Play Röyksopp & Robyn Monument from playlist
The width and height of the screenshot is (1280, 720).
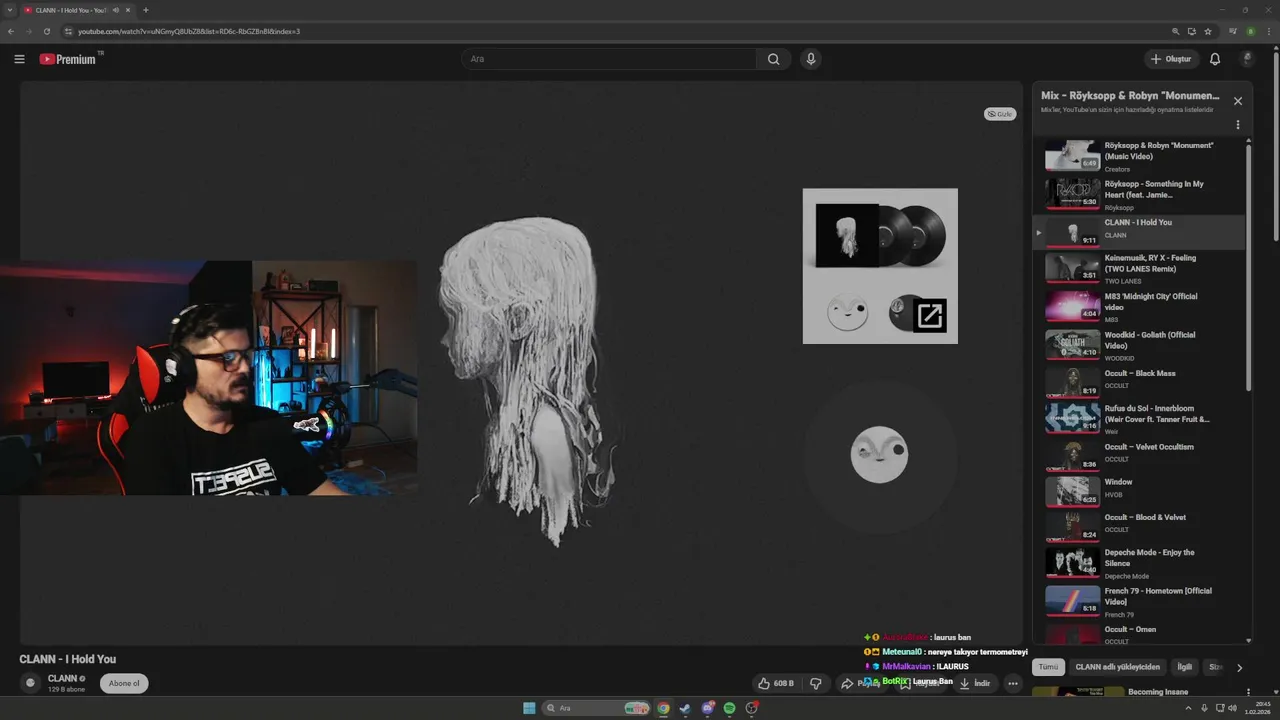pyautogui.click(x=1139, y=156)
